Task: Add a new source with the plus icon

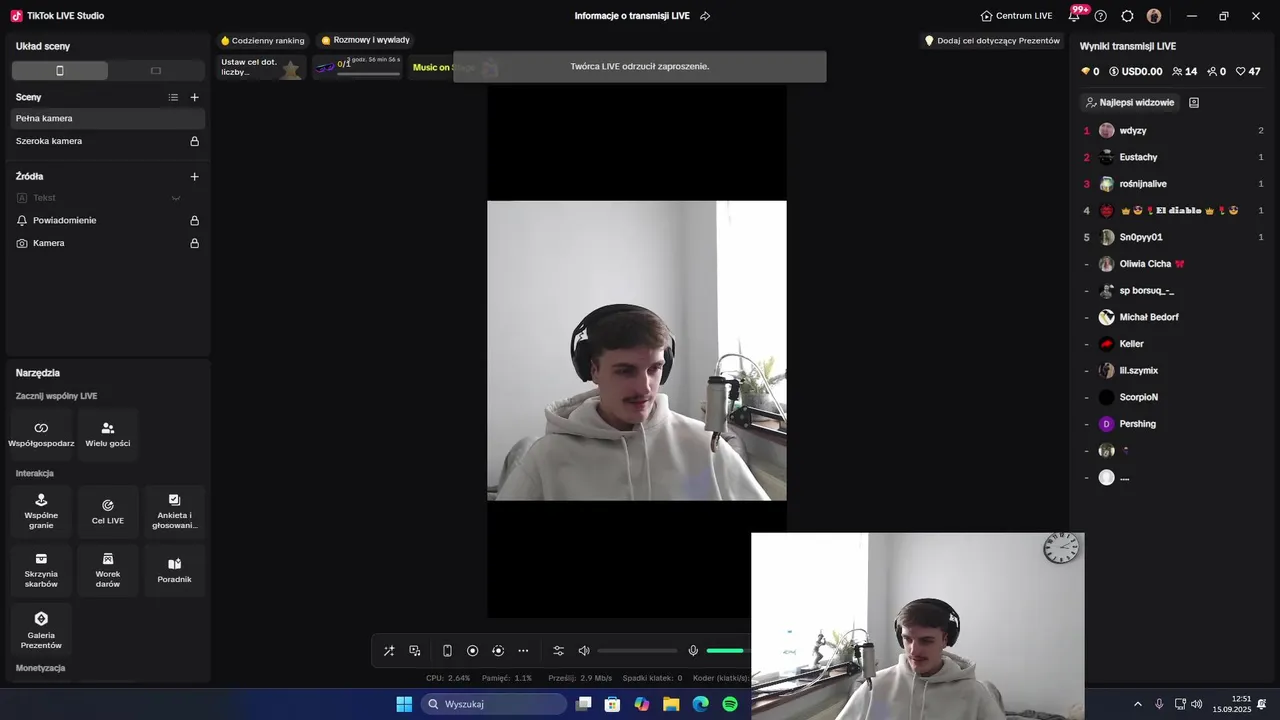Action: tap(195, 176)
